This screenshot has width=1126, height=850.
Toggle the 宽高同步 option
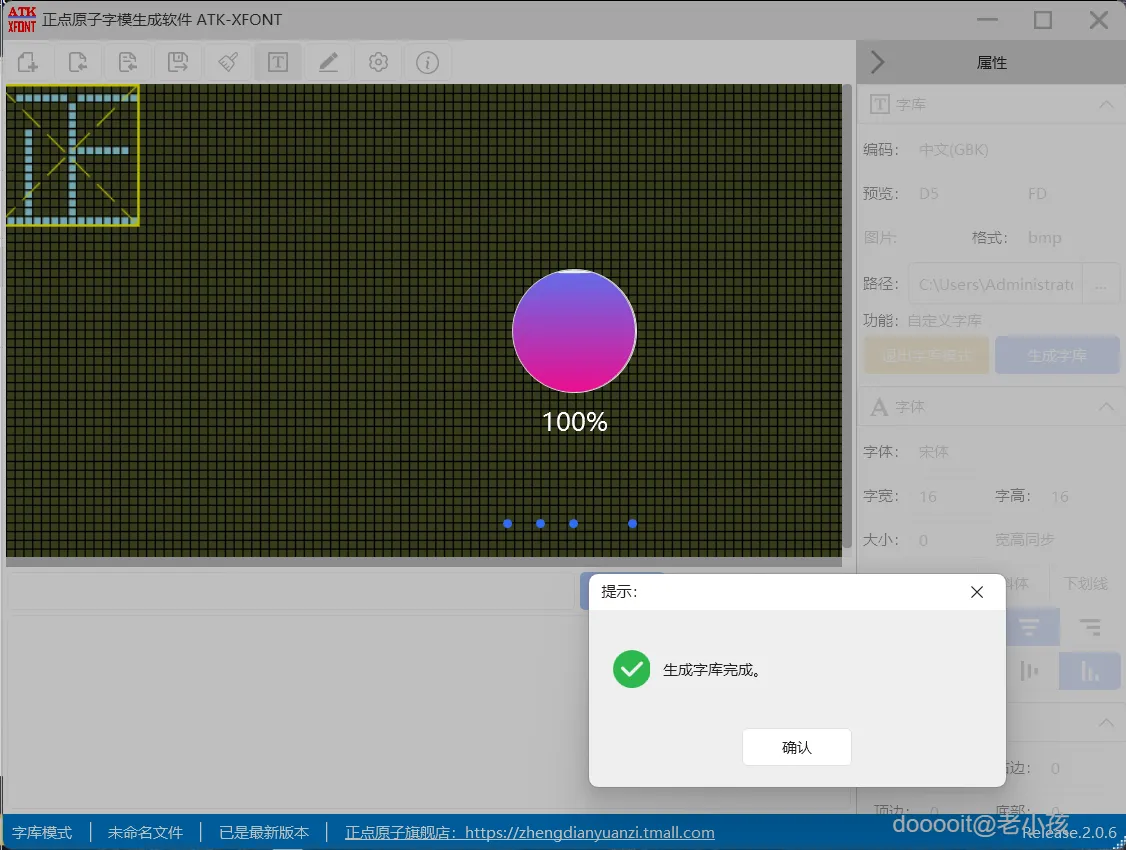tap(1025, 539)
